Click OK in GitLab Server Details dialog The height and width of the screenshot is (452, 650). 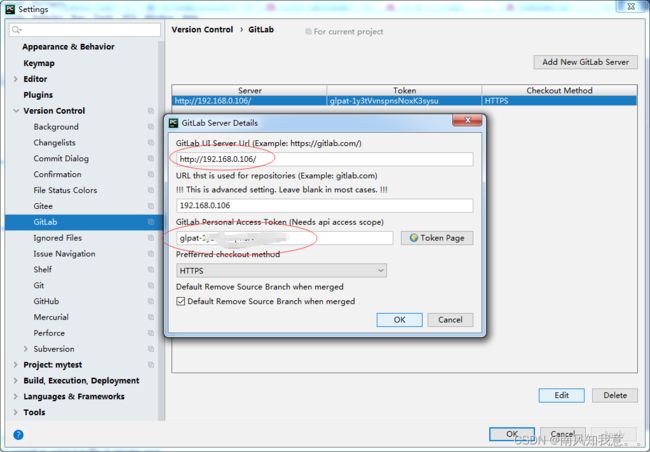click(x=400, y=320)
